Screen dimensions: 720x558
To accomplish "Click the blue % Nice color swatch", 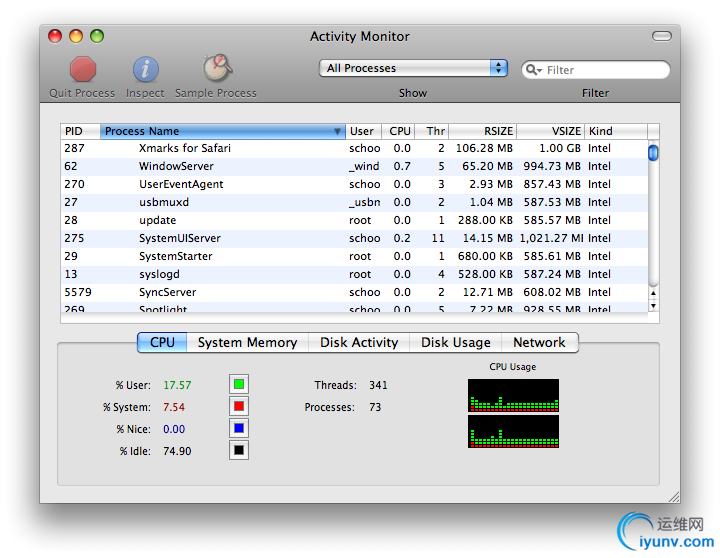I will (238, 428).
